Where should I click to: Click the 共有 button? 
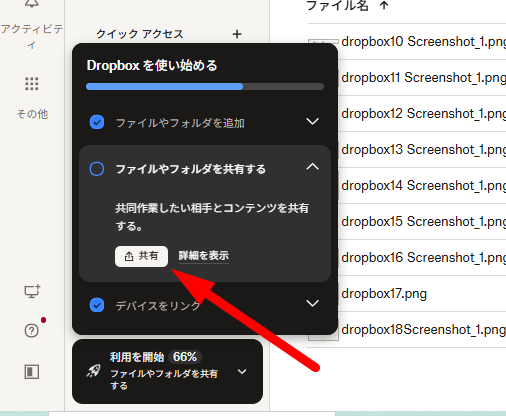(141, 256)
